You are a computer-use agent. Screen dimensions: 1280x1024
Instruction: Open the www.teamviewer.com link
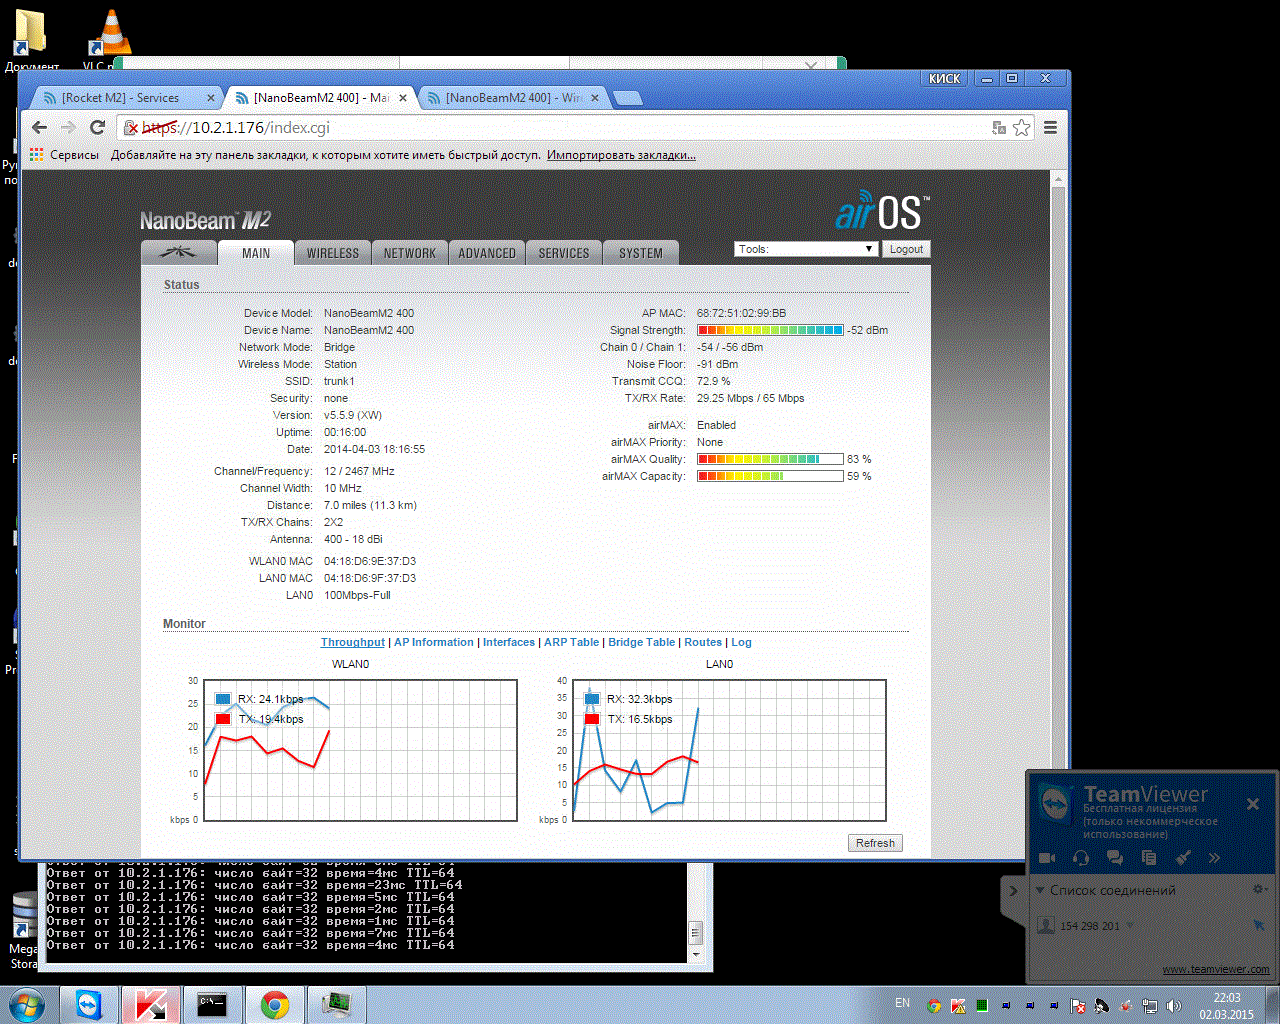click(1216, 969)
